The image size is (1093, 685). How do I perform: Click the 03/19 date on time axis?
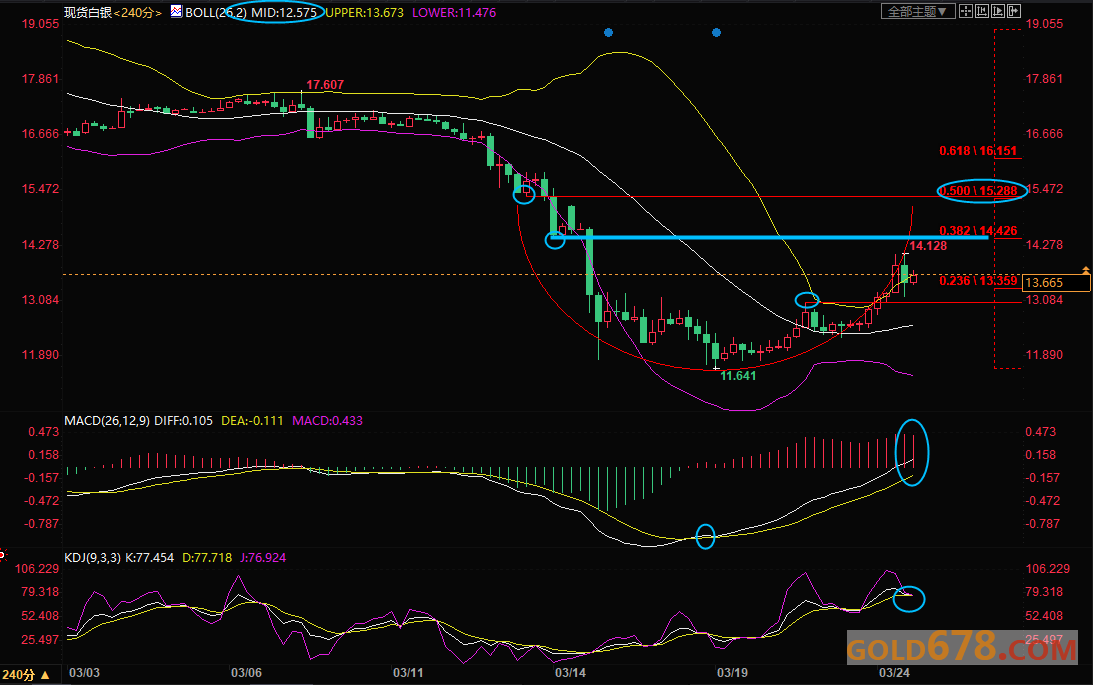tap(732, 673)
